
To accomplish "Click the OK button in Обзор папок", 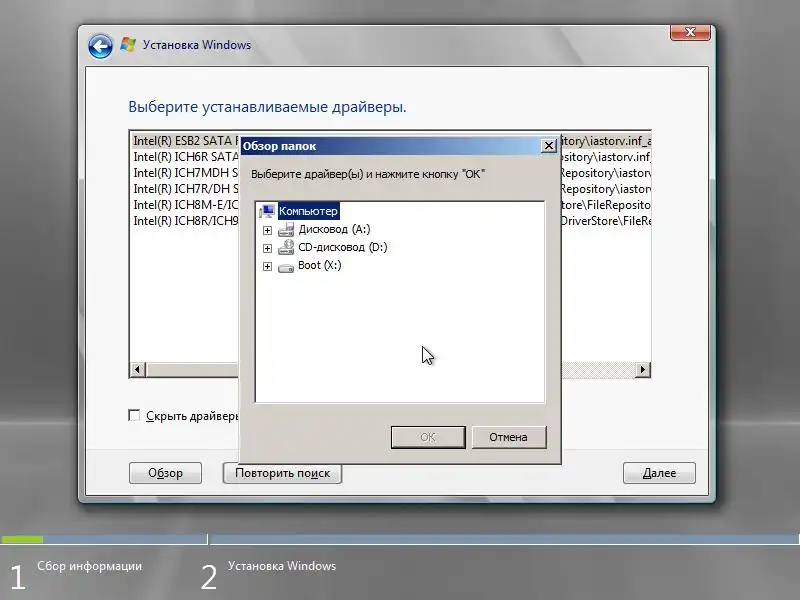I will coord(428,437).
